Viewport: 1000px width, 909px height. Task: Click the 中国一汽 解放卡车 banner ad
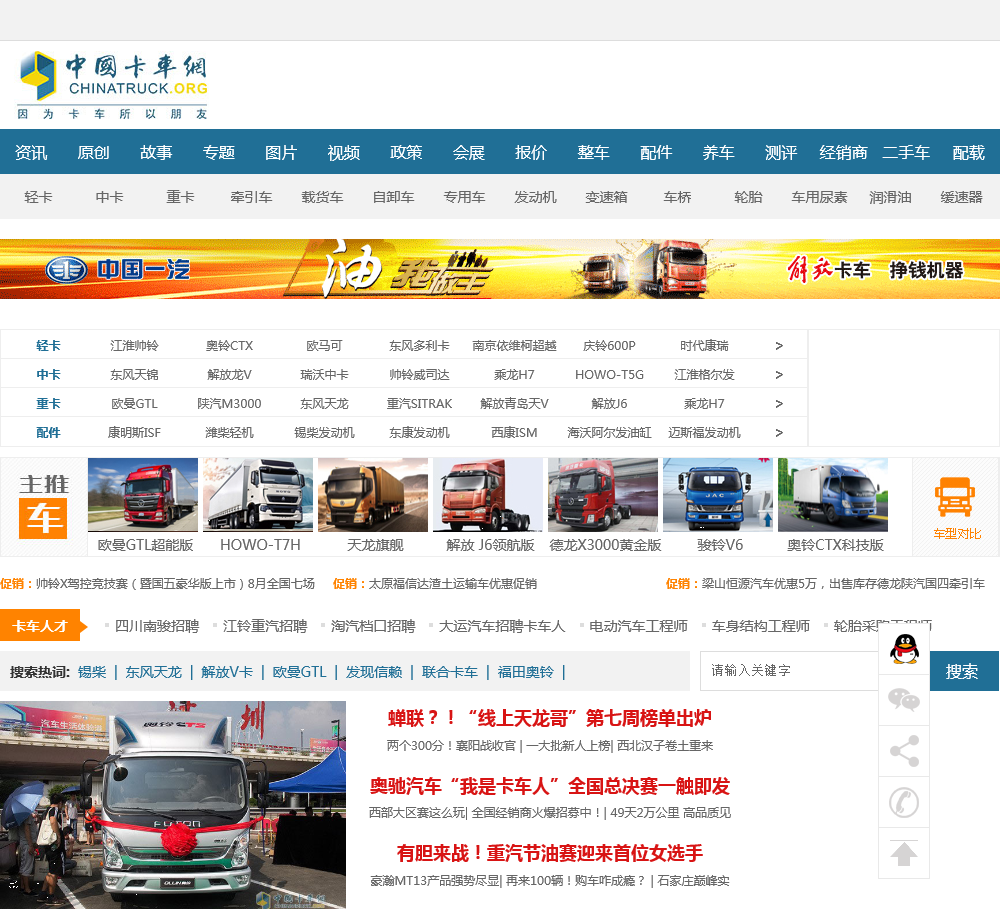tap(500, 269)
